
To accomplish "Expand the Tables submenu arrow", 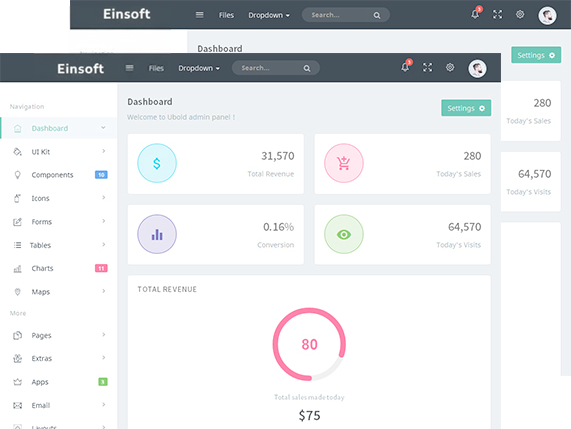I will click(104, 244).
